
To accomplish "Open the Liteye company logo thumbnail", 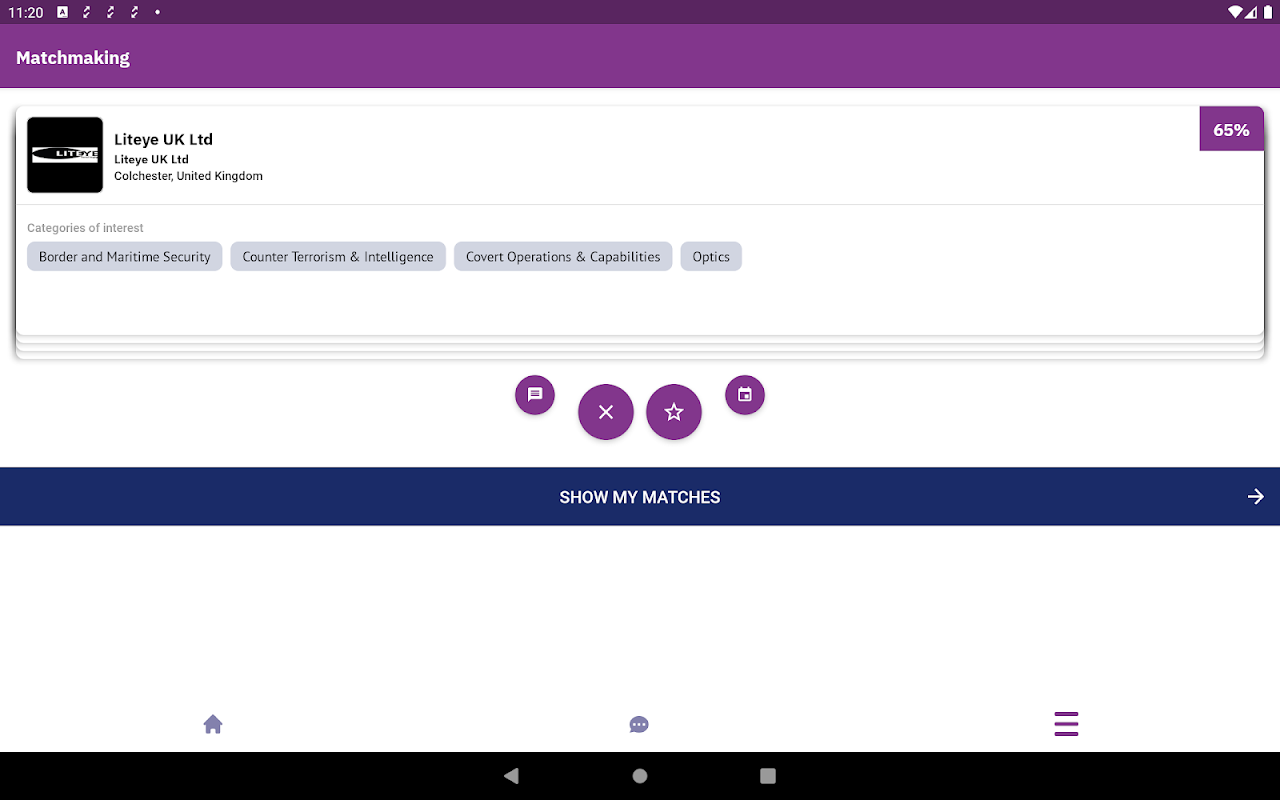I will click(65, 155).
